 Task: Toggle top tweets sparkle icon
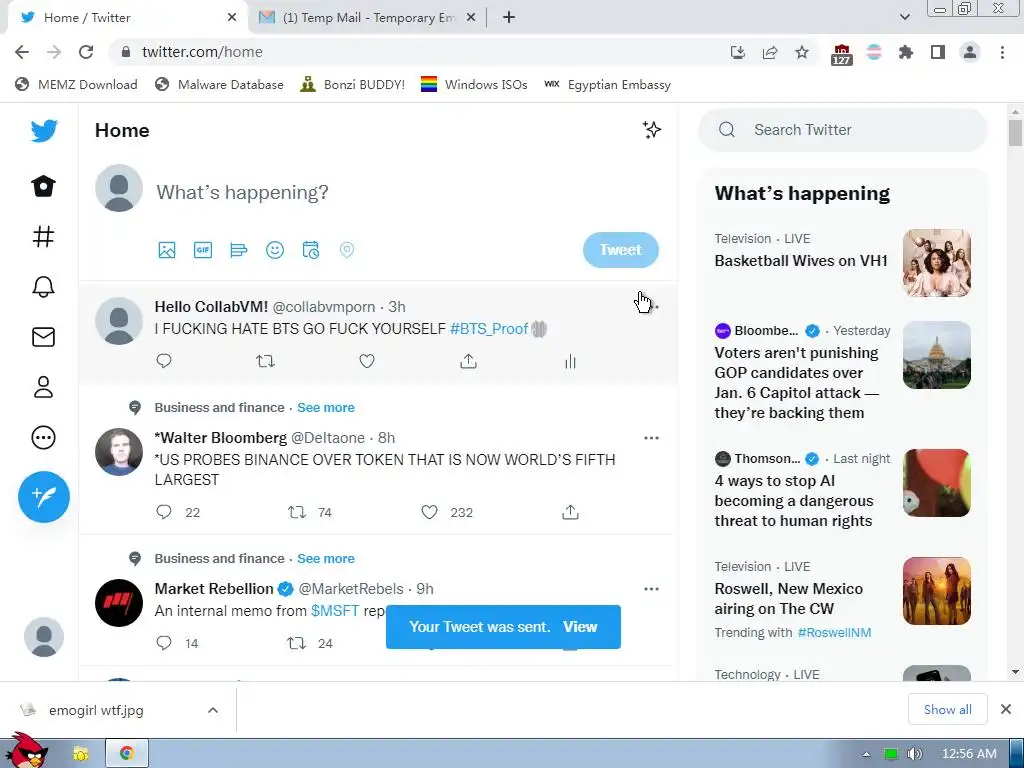pyautogui.click(x=651, y=130)
